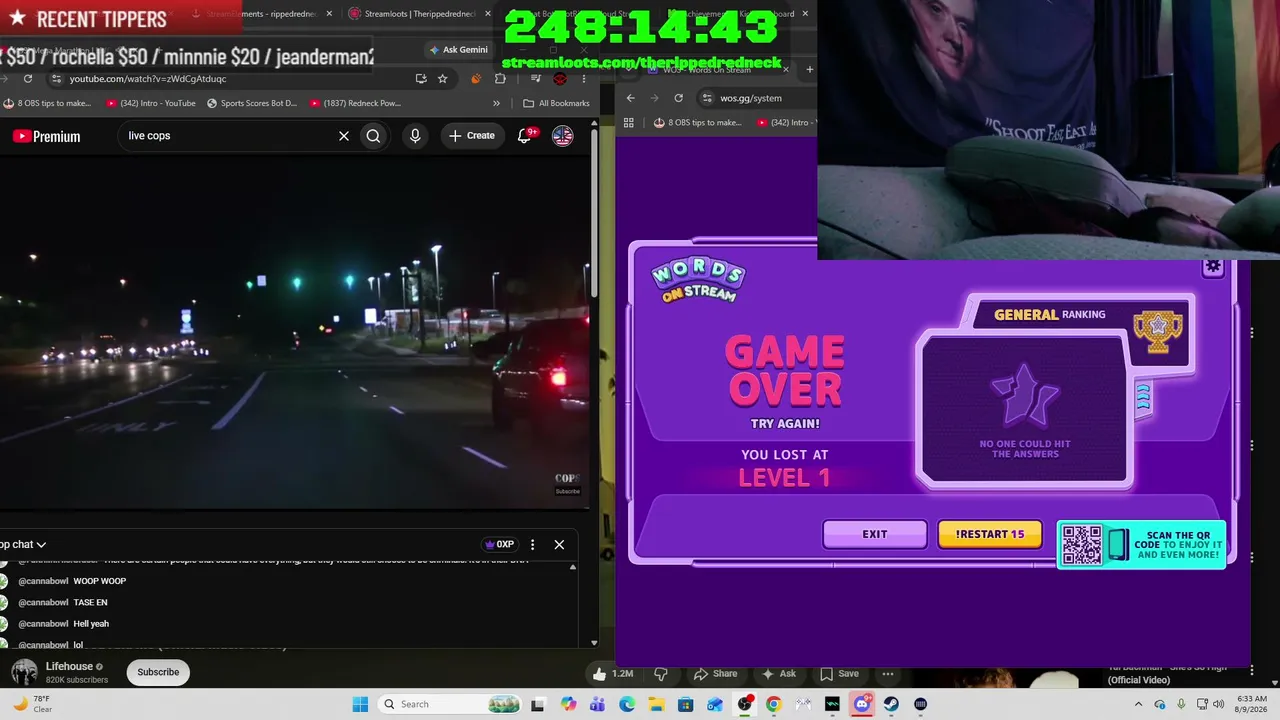Close the live chat panel
The image size is (1280, 720).
tap(559, 545)
